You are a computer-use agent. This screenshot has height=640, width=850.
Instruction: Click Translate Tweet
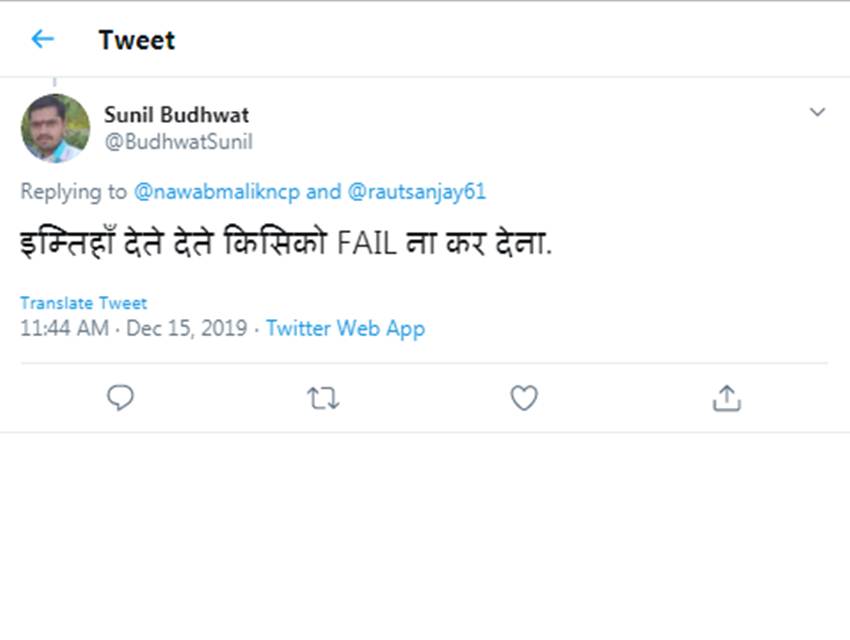tap(83, 303)
